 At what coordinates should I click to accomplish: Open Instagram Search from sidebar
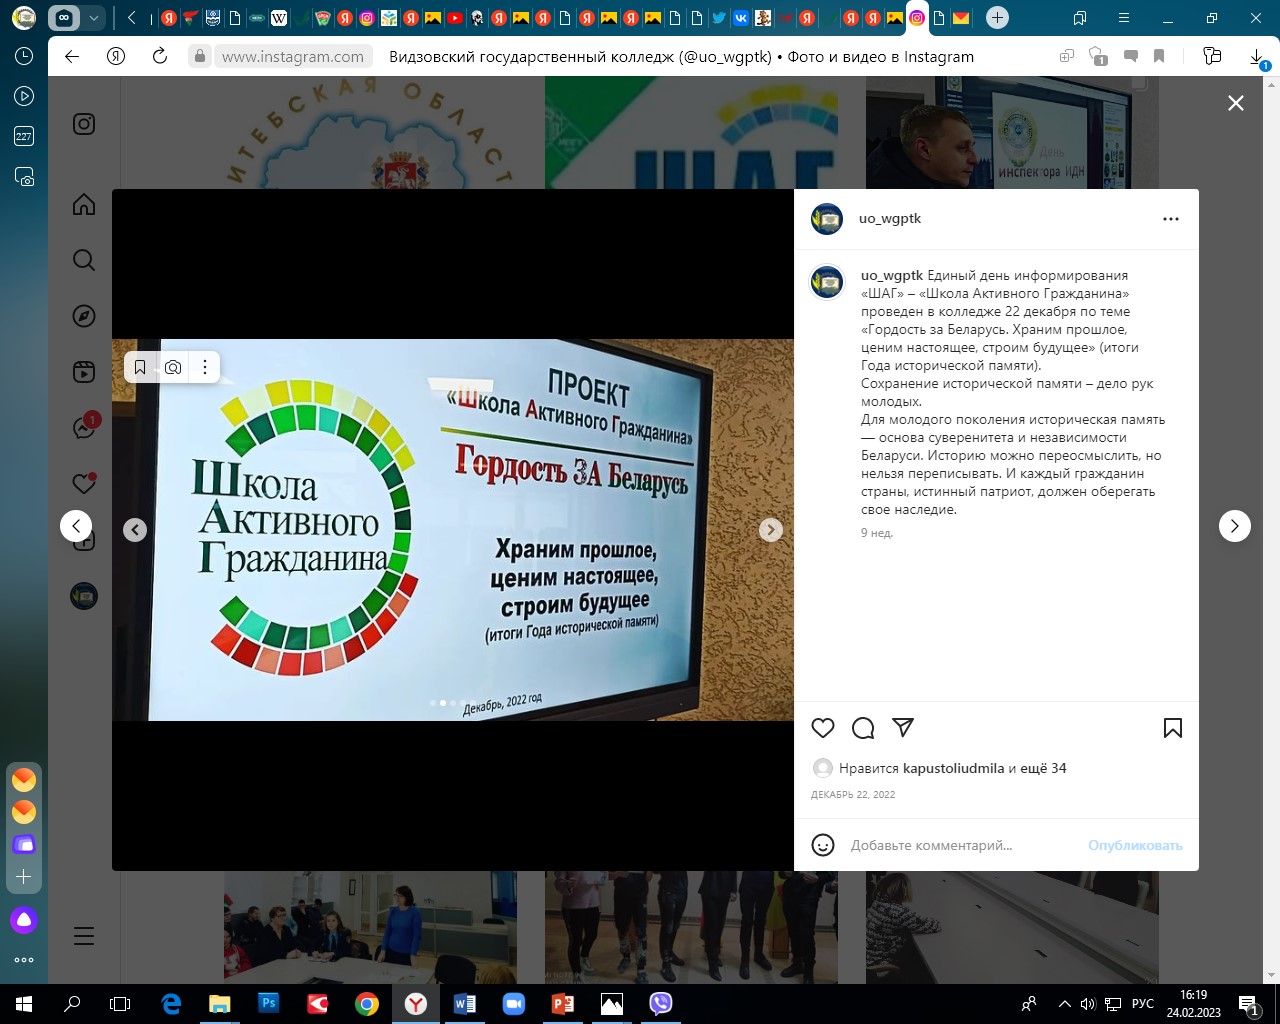pos(84,260)
